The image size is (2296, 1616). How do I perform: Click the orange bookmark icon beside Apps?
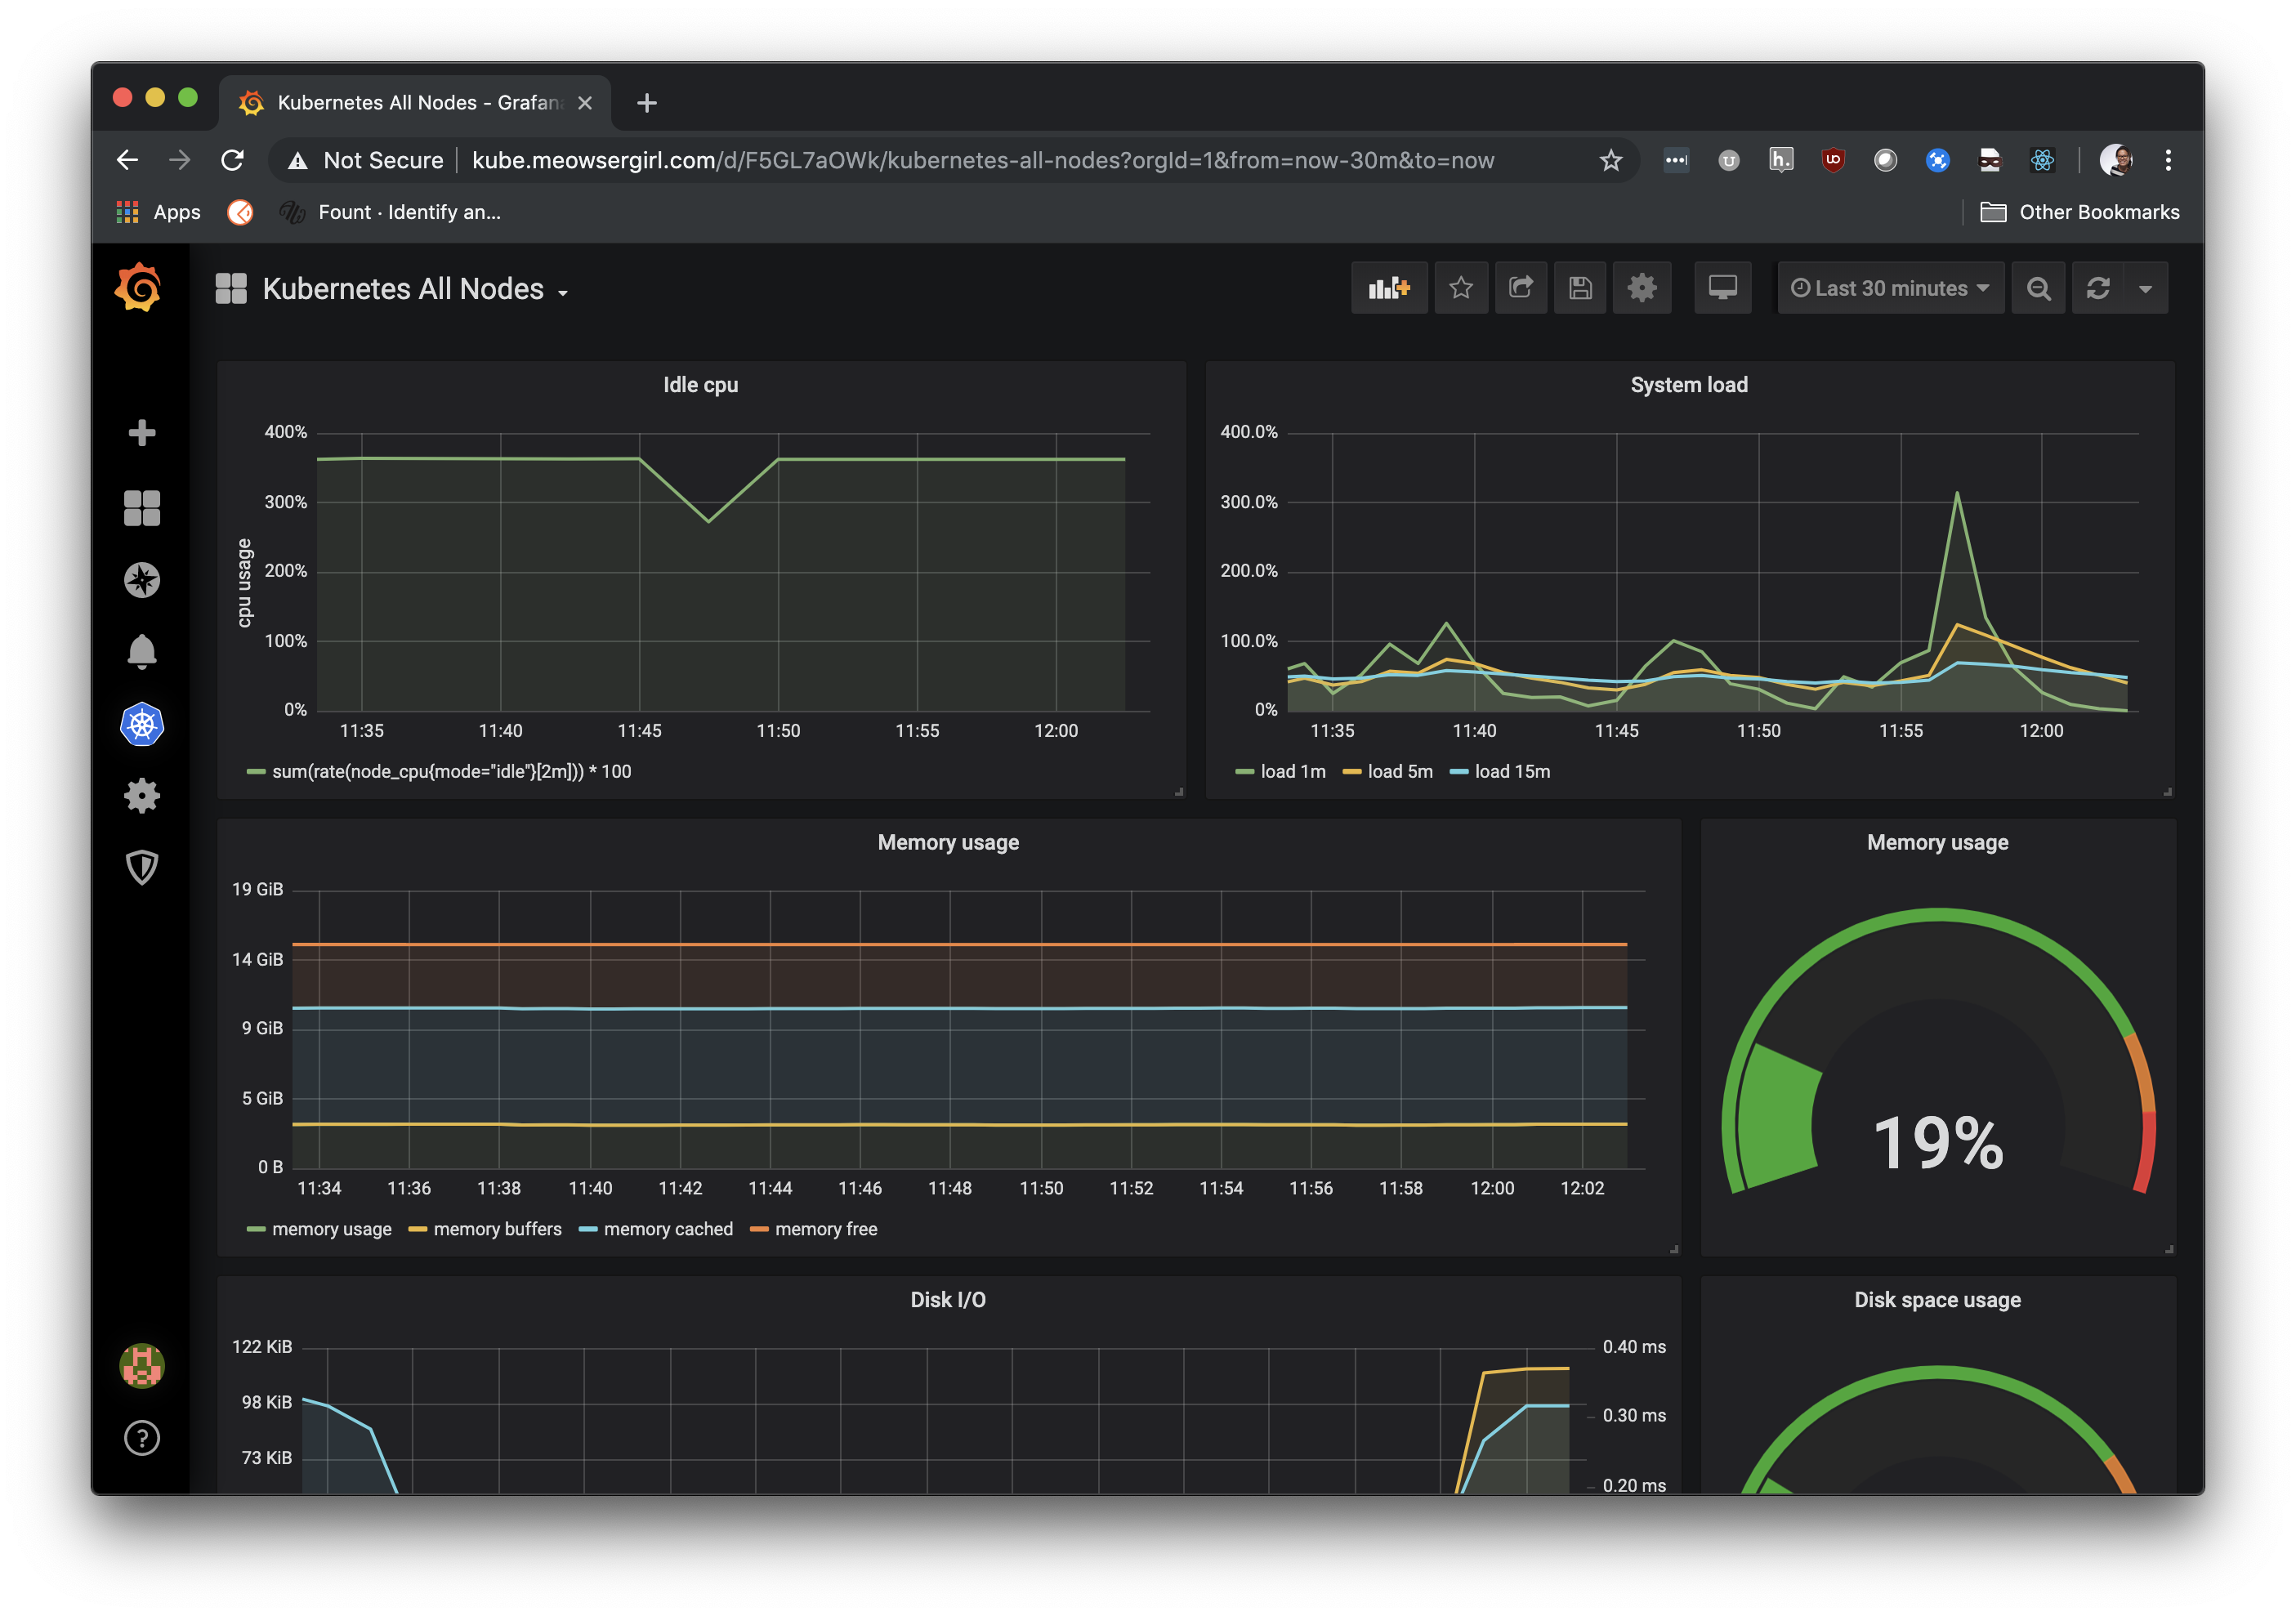click(240, 212)
